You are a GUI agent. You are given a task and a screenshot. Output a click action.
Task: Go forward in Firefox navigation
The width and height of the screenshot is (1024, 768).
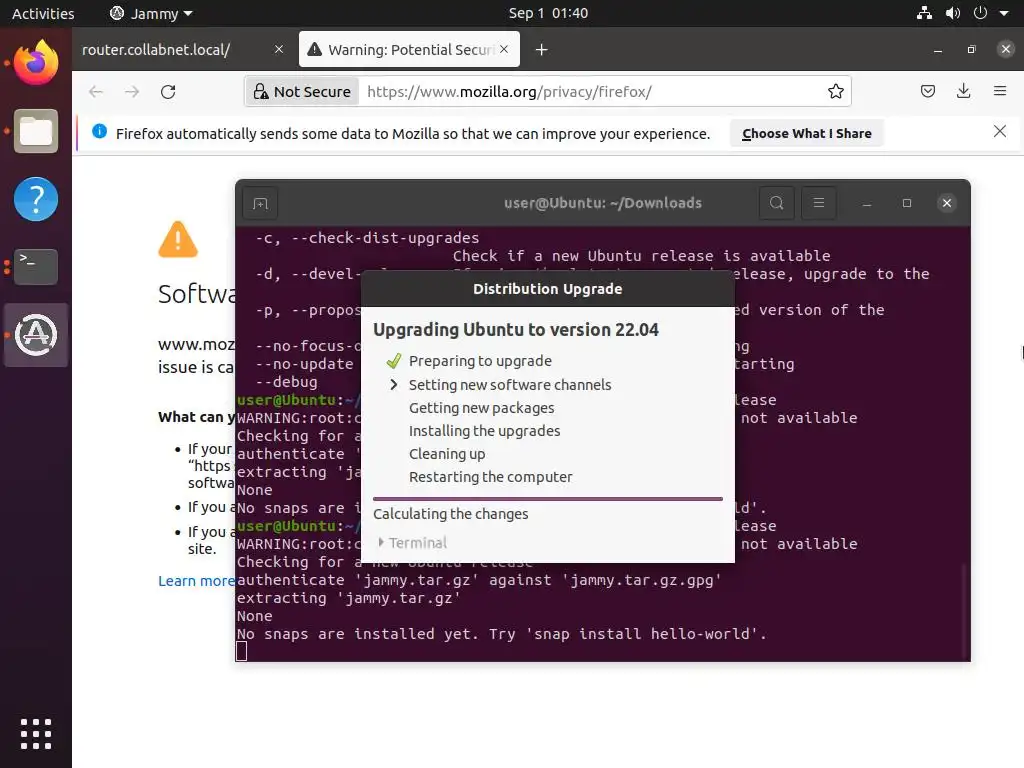132,91
